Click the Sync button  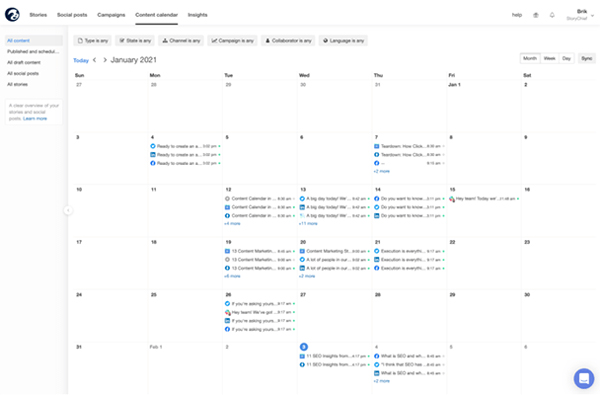pyautogui.click(x=587, y=58)
